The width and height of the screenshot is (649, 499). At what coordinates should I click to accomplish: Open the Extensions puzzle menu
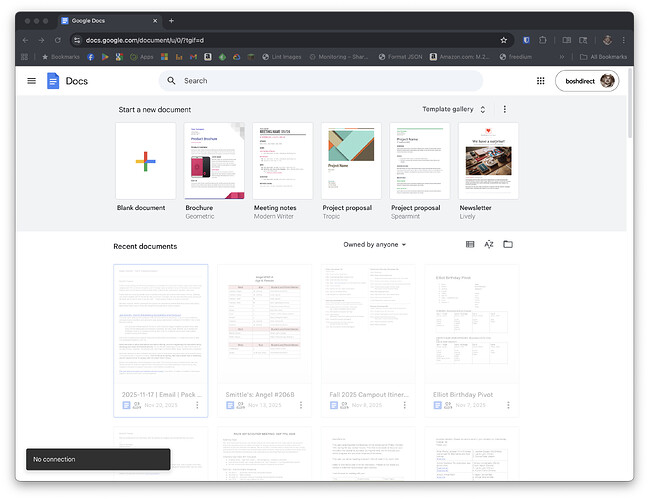coord(543,40)
